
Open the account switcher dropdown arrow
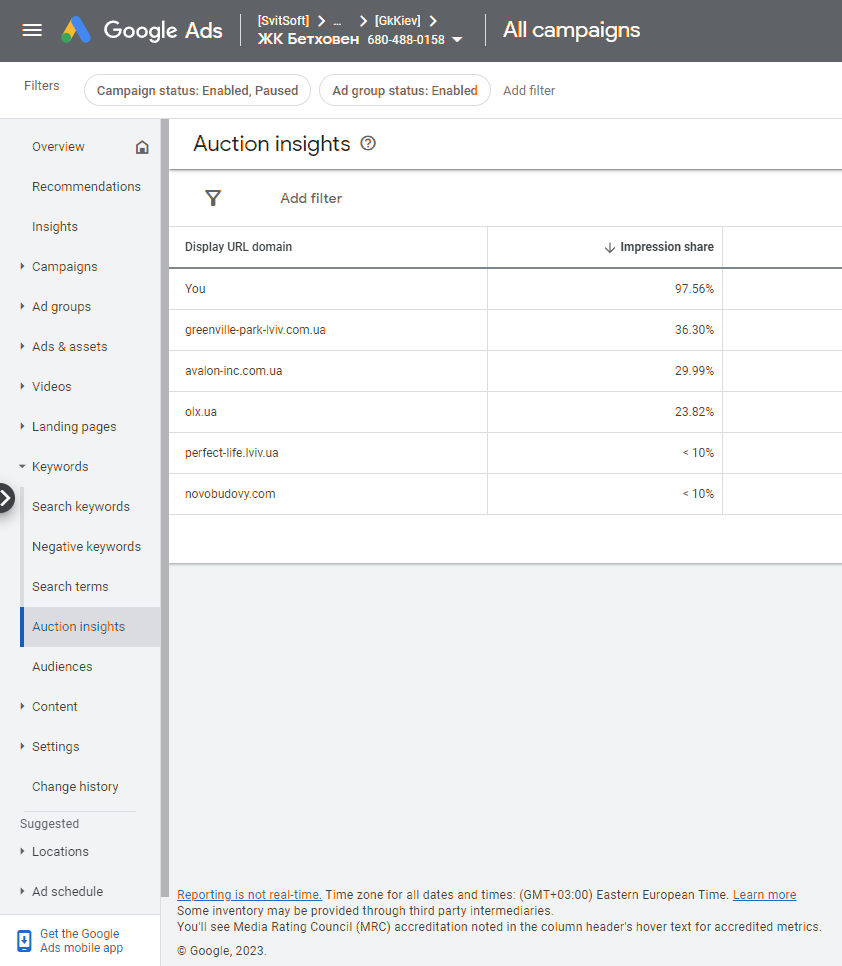pos(457,39)
